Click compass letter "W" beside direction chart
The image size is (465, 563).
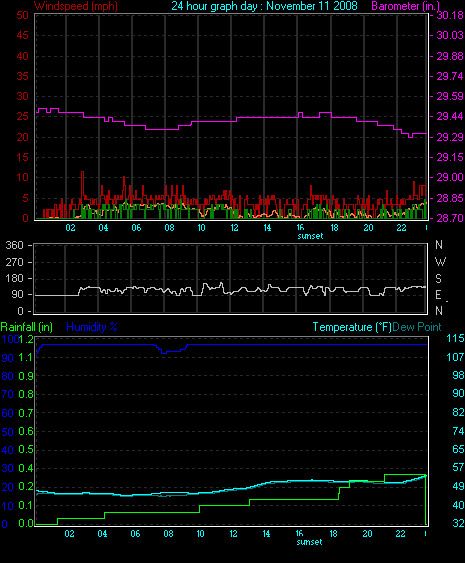440,262
